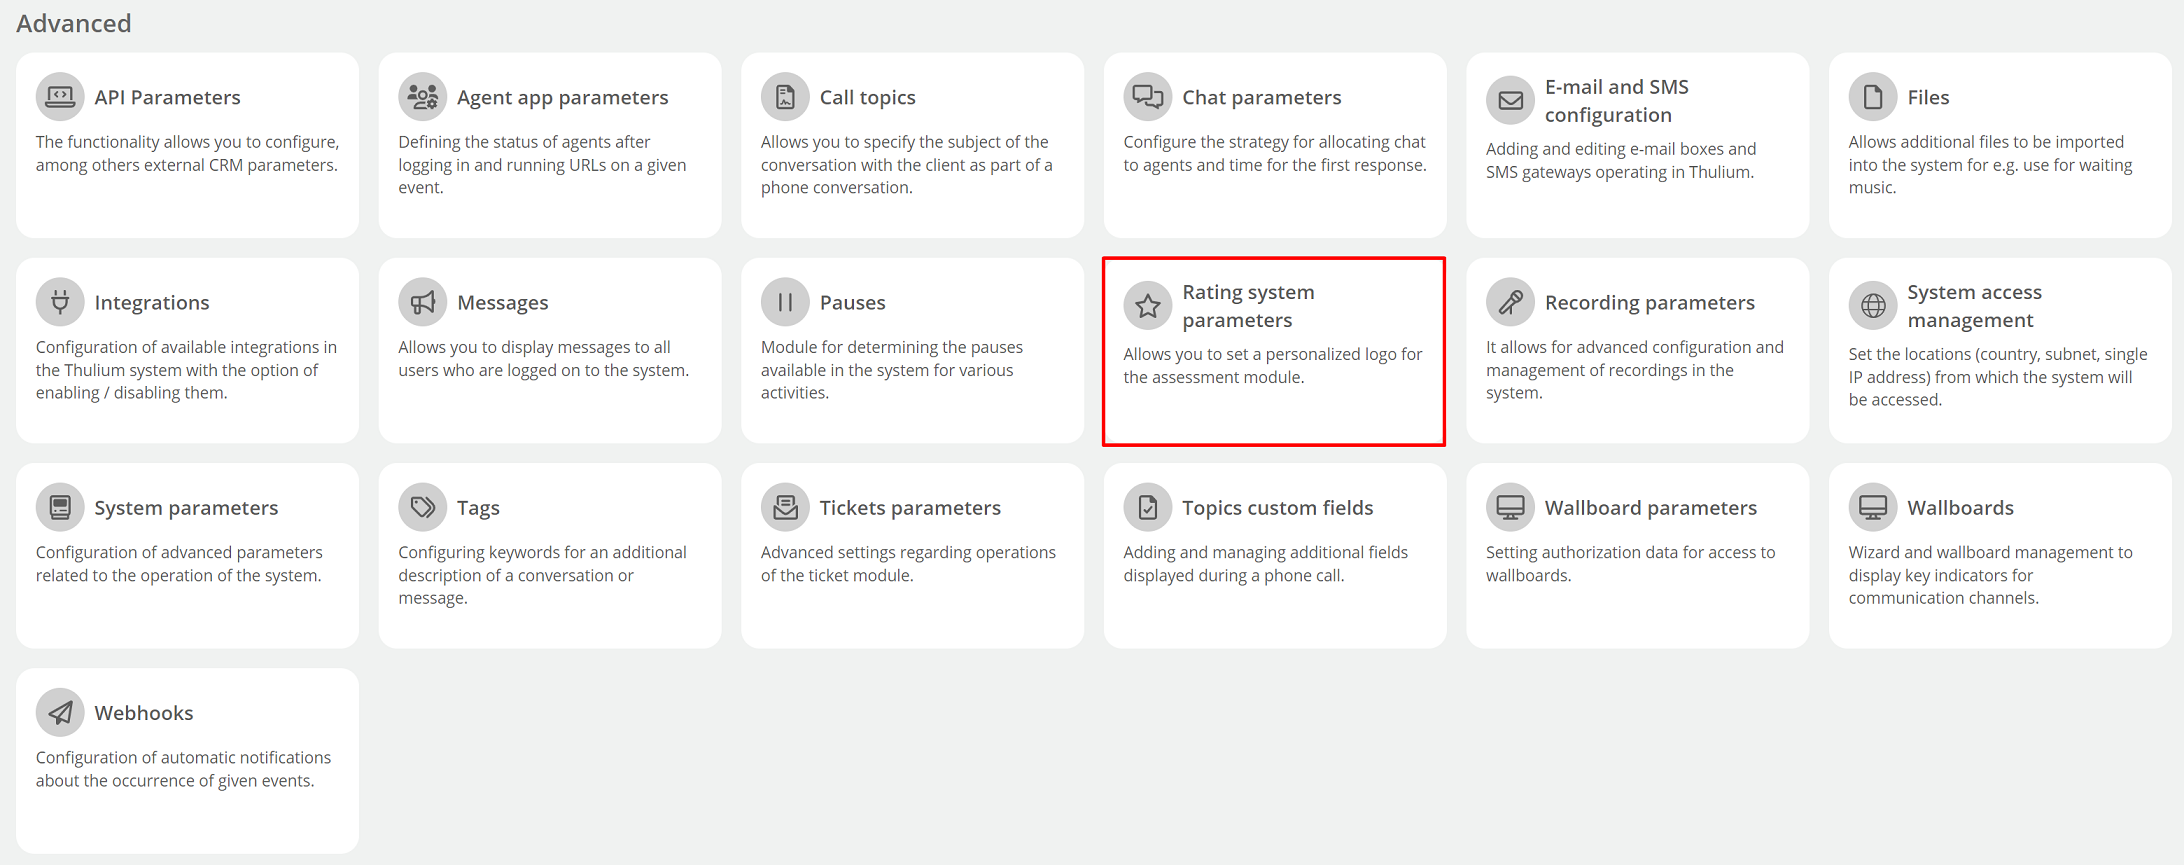Click the Agent app parameters people icon
The height and width of the screenshot is (865, 2184).
coord(423,97)
